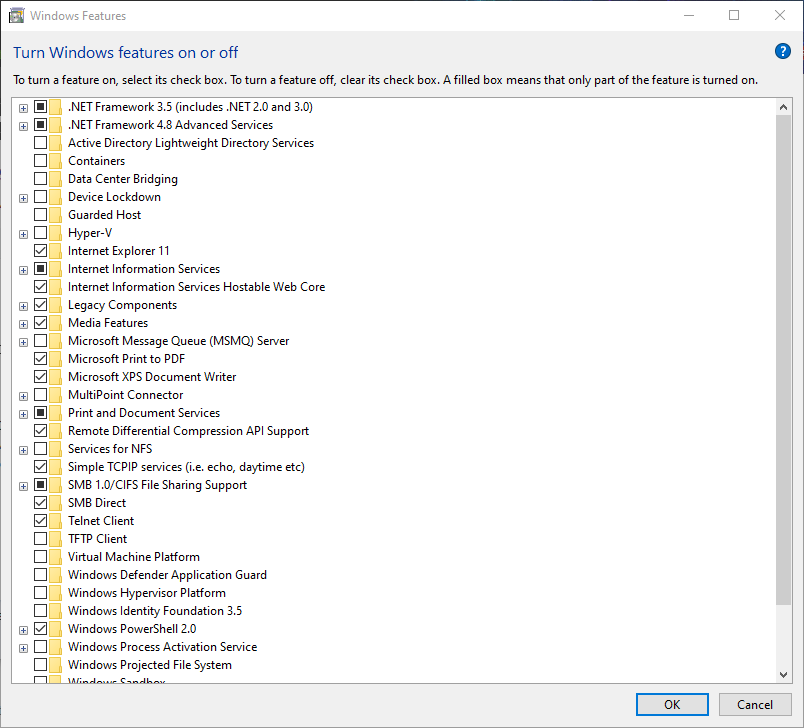Viewport: 804px width, 728px height.
Task: Enable the Containers checkbox
Action: coord(41,160)
